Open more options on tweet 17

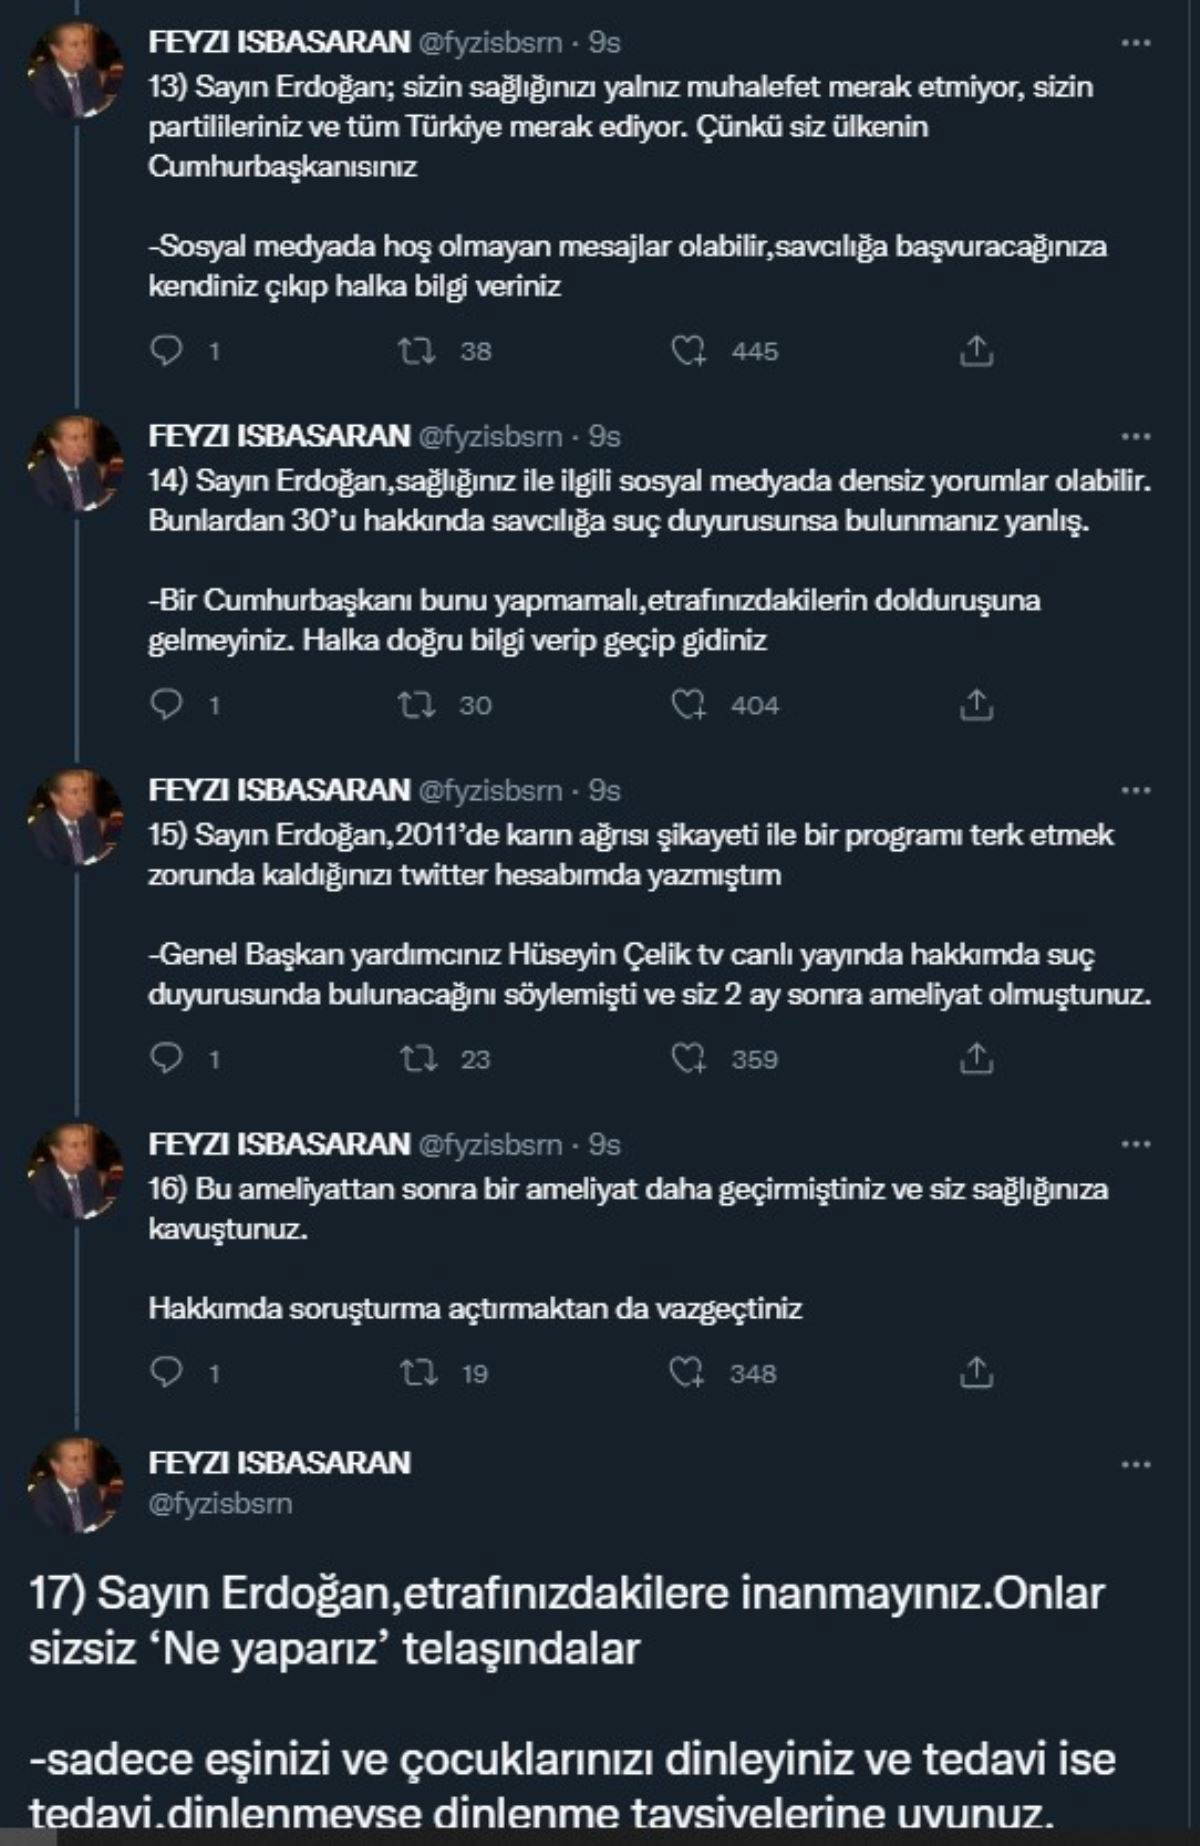click(1136, 1465)
